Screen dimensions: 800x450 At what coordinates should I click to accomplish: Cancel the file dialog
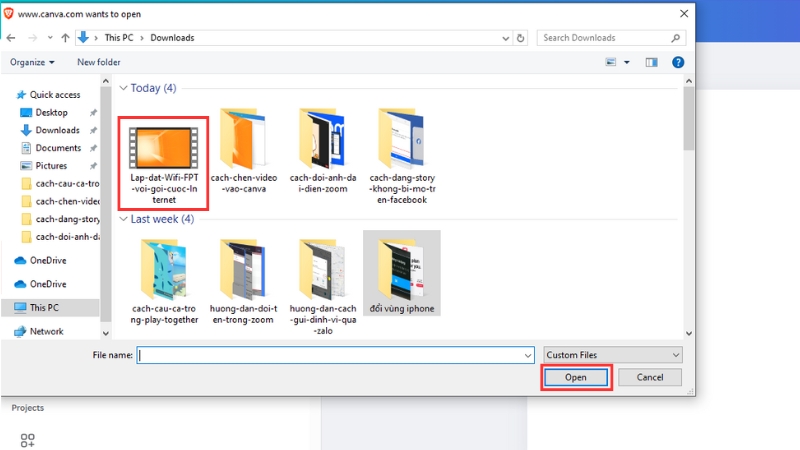pos(649,377)
